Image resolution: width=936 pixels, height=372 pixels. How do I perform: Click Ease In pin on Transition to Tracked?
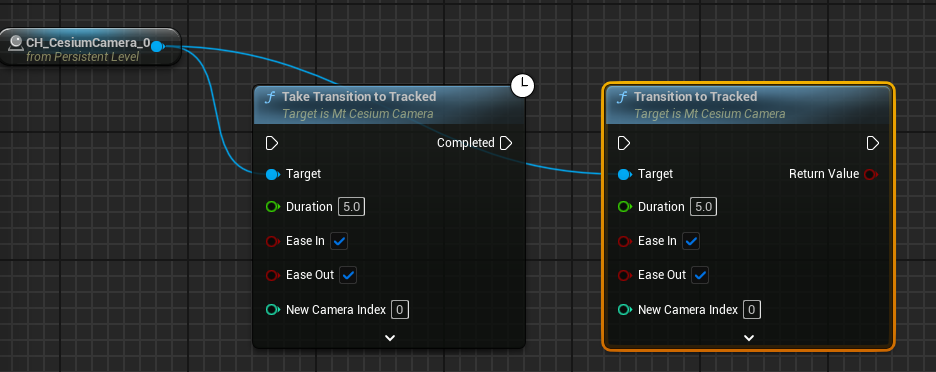625,241
